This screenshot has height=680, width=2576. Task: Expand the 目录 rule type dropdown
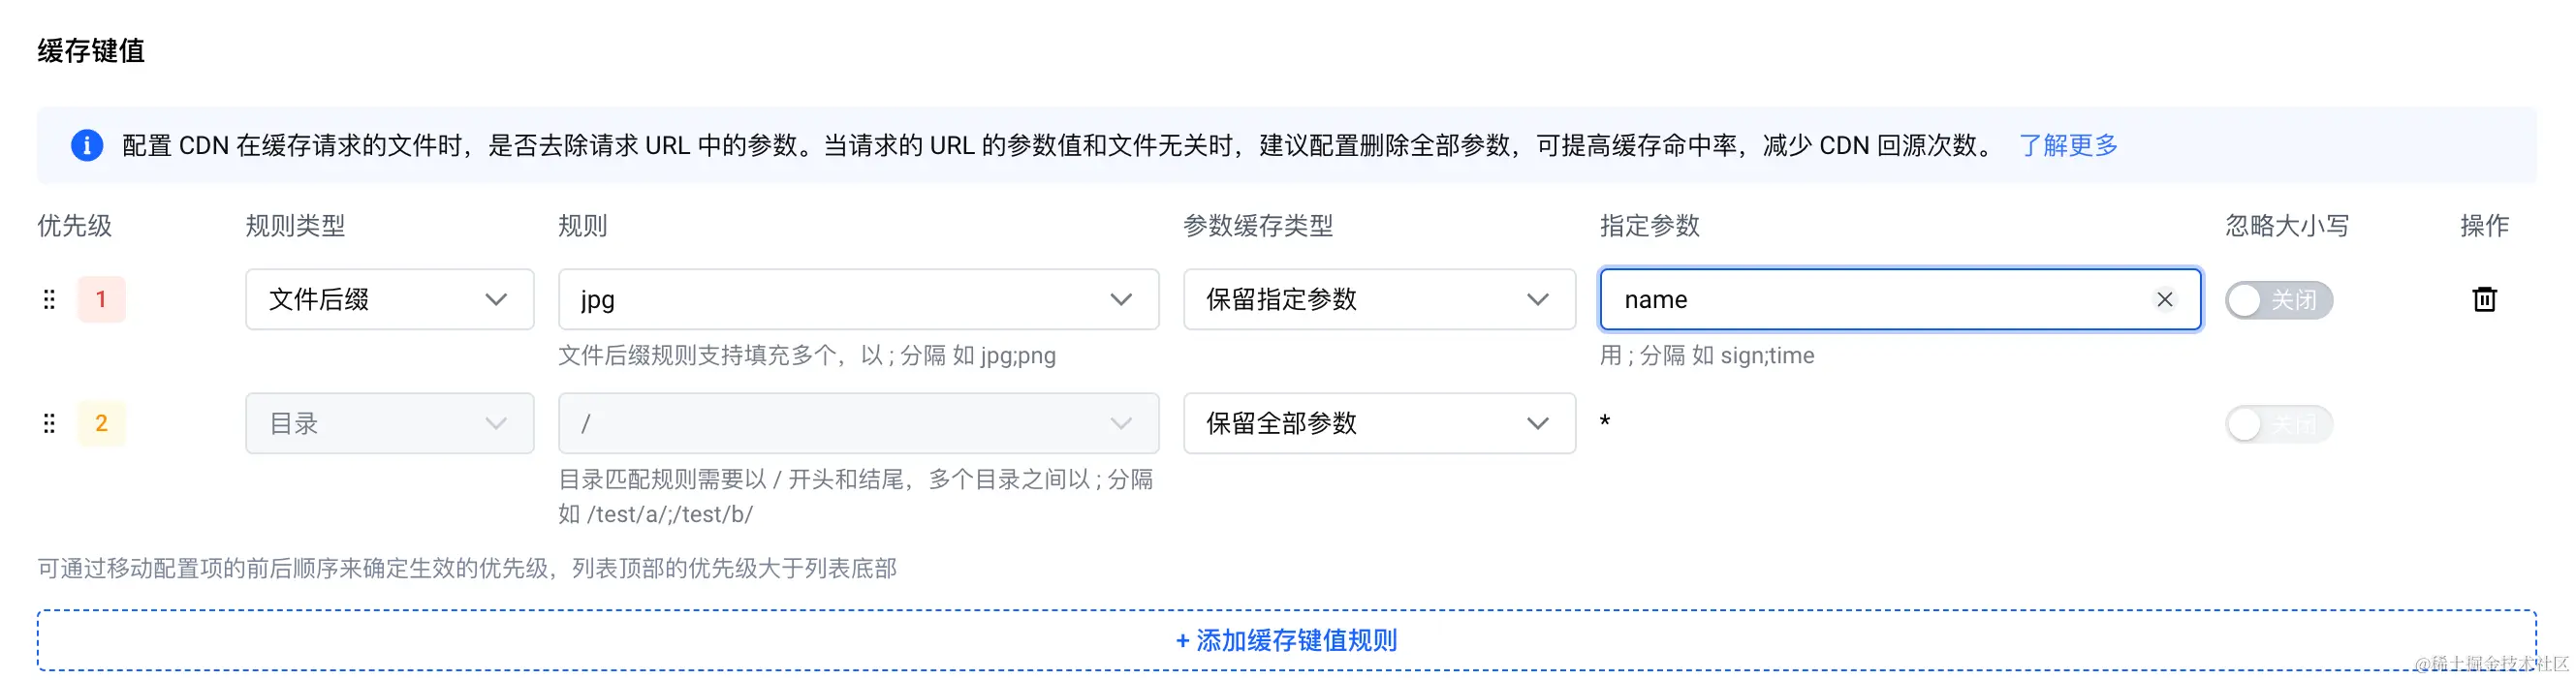pos(390,423)
